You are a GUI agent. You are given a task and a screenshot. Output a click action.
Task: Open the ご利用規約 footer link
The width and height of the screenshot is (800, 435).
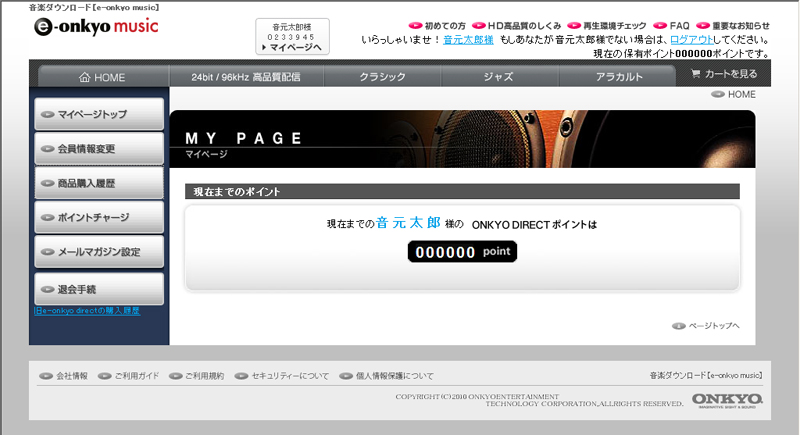pos(196,376)
